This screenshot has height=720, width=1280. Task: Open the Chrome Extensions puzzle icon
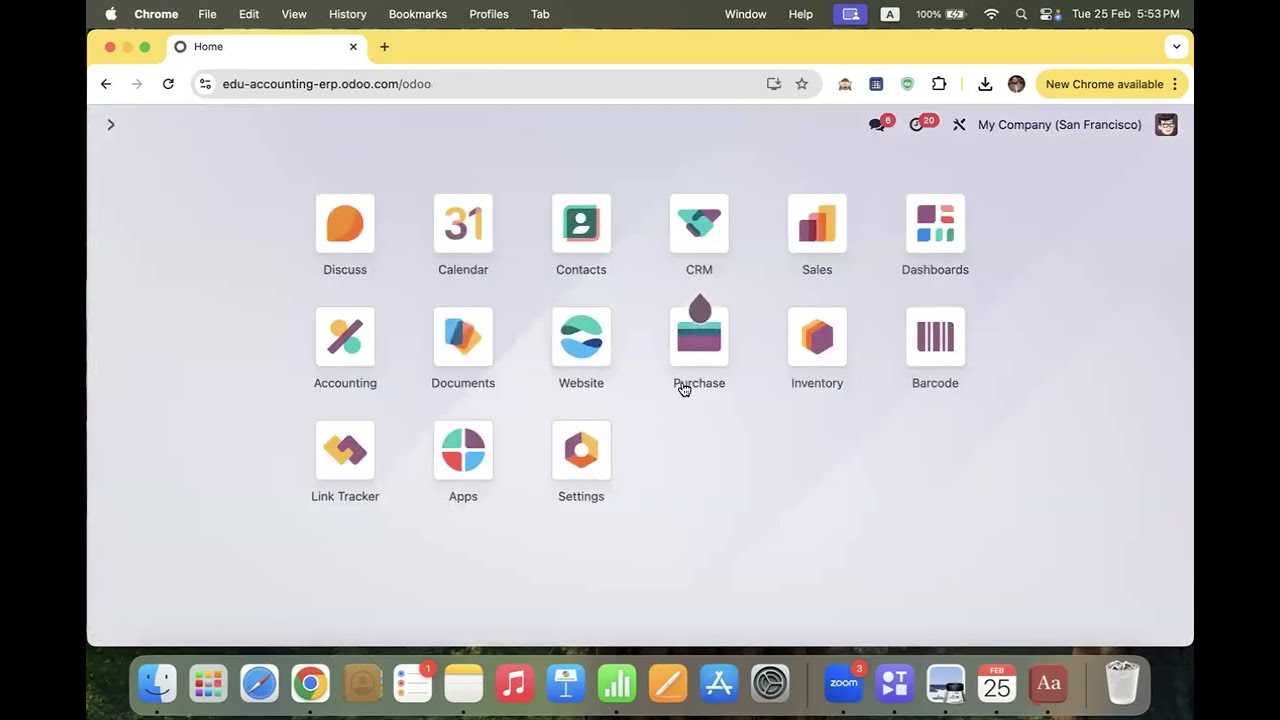coord(939,84)
